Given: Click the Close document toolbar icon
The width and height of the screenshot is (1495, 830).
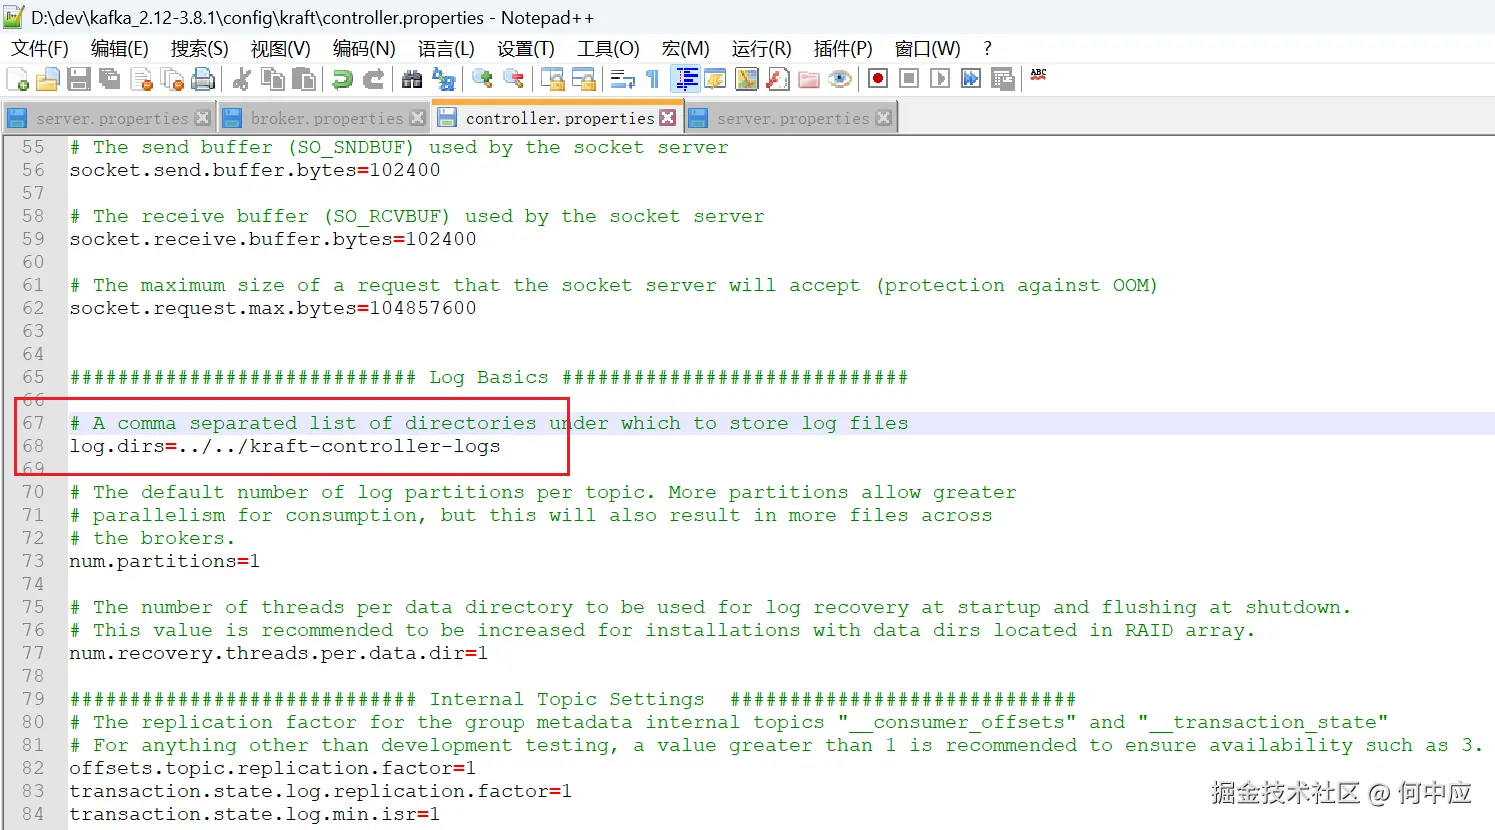Looking at the screenshot, I should 141,79.
